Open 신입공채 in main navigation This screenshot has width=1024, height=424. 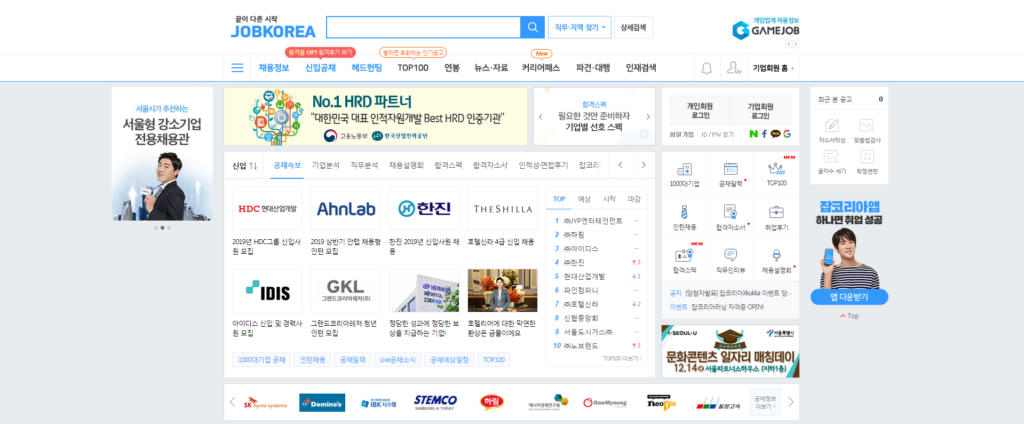tap(320, 68)
